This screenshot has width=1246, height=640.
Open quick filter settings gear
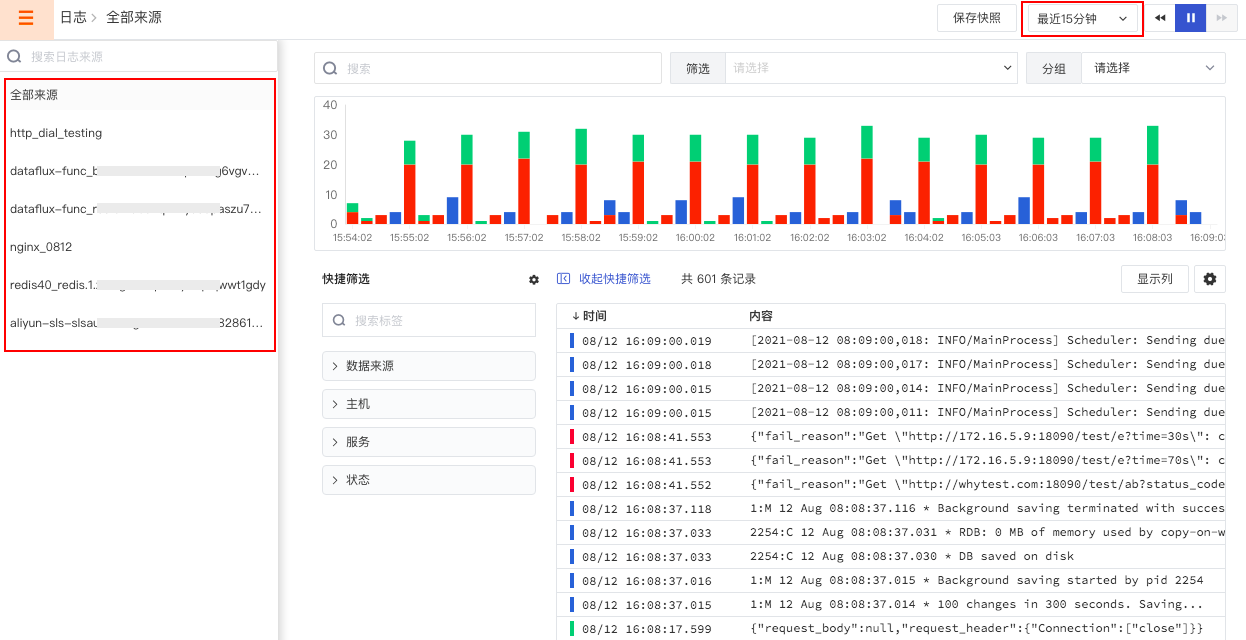(x=534, y=280)
